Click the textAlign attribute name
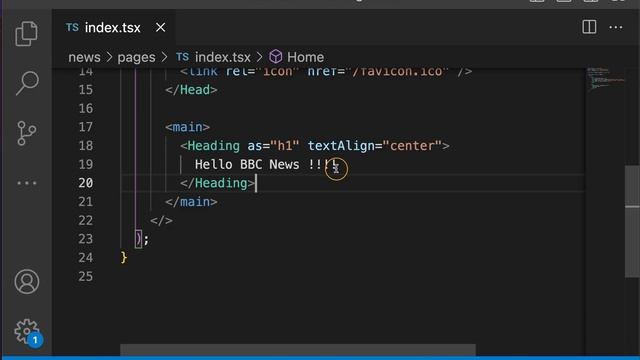The width and height of the screenshot is (640, 360). [341, 146]
